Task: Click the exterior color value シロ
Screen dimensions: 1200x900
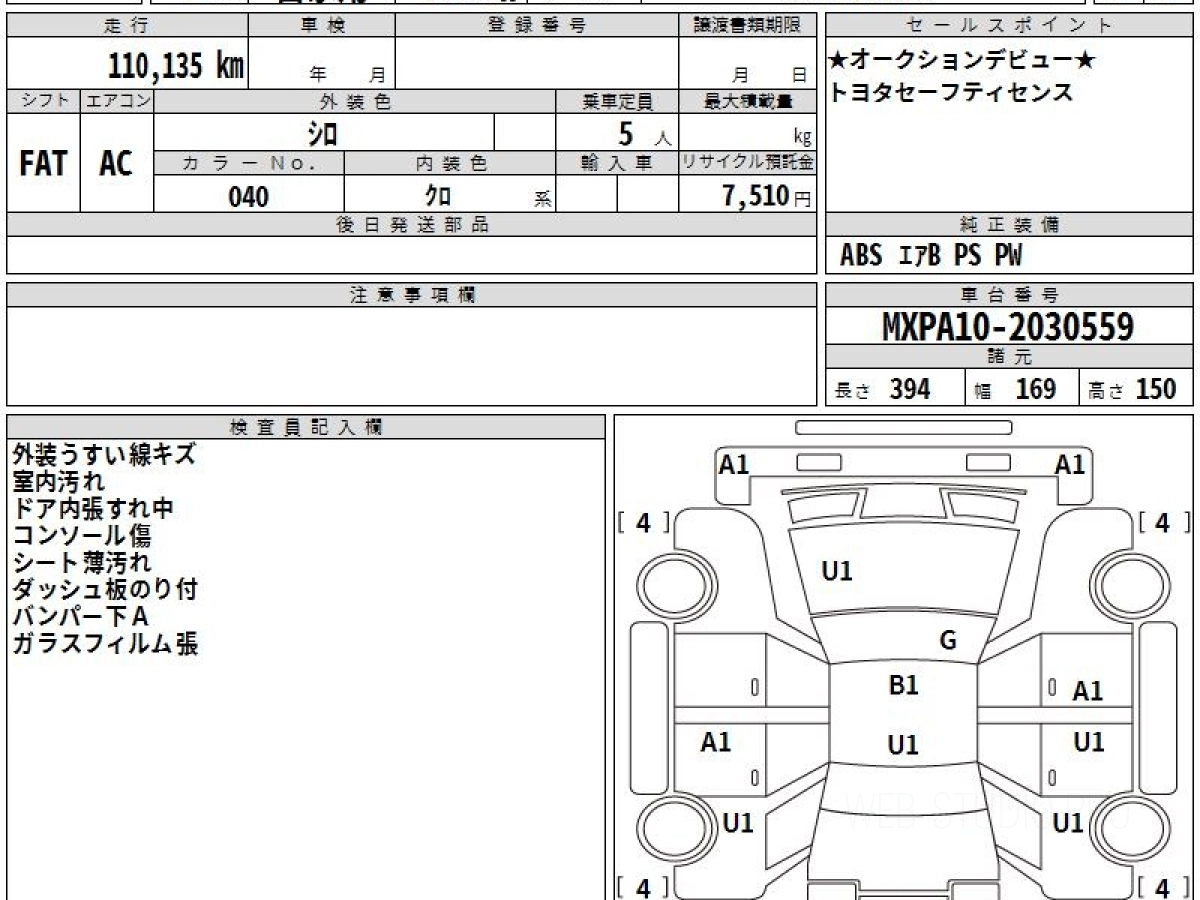Action: coord(322,132)
